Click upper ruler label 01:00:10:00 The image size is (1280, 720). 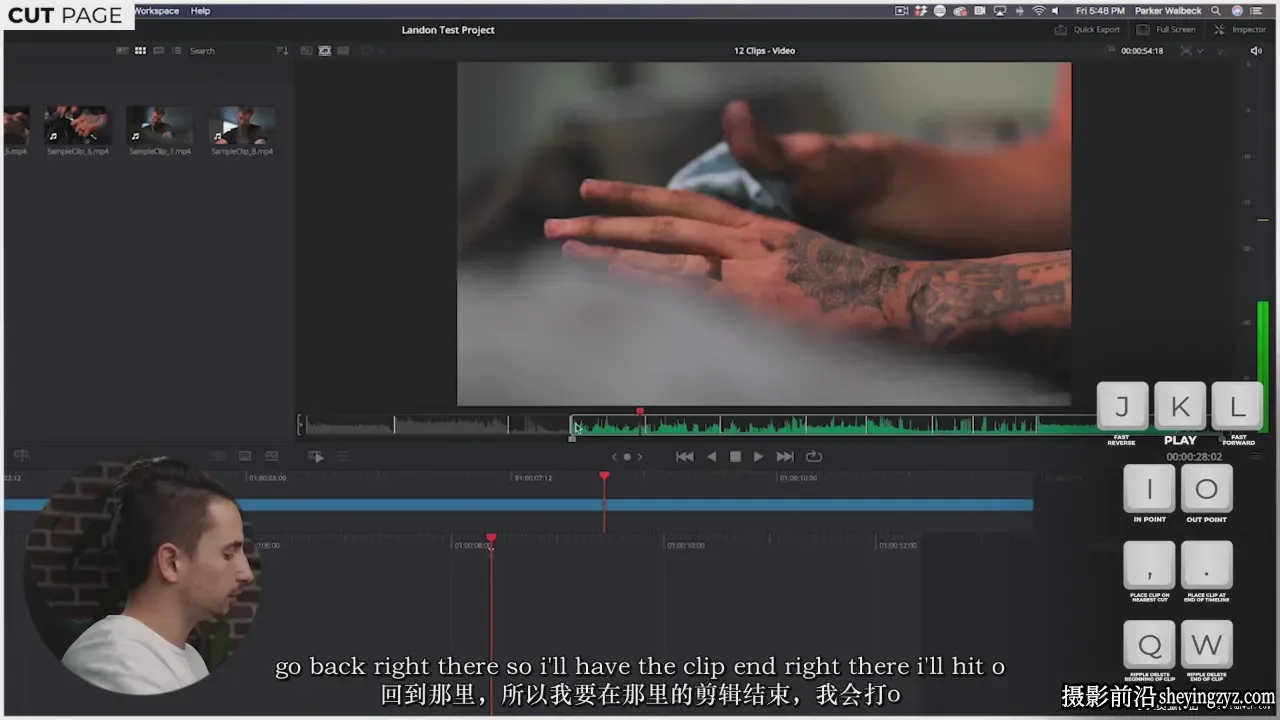797,478
